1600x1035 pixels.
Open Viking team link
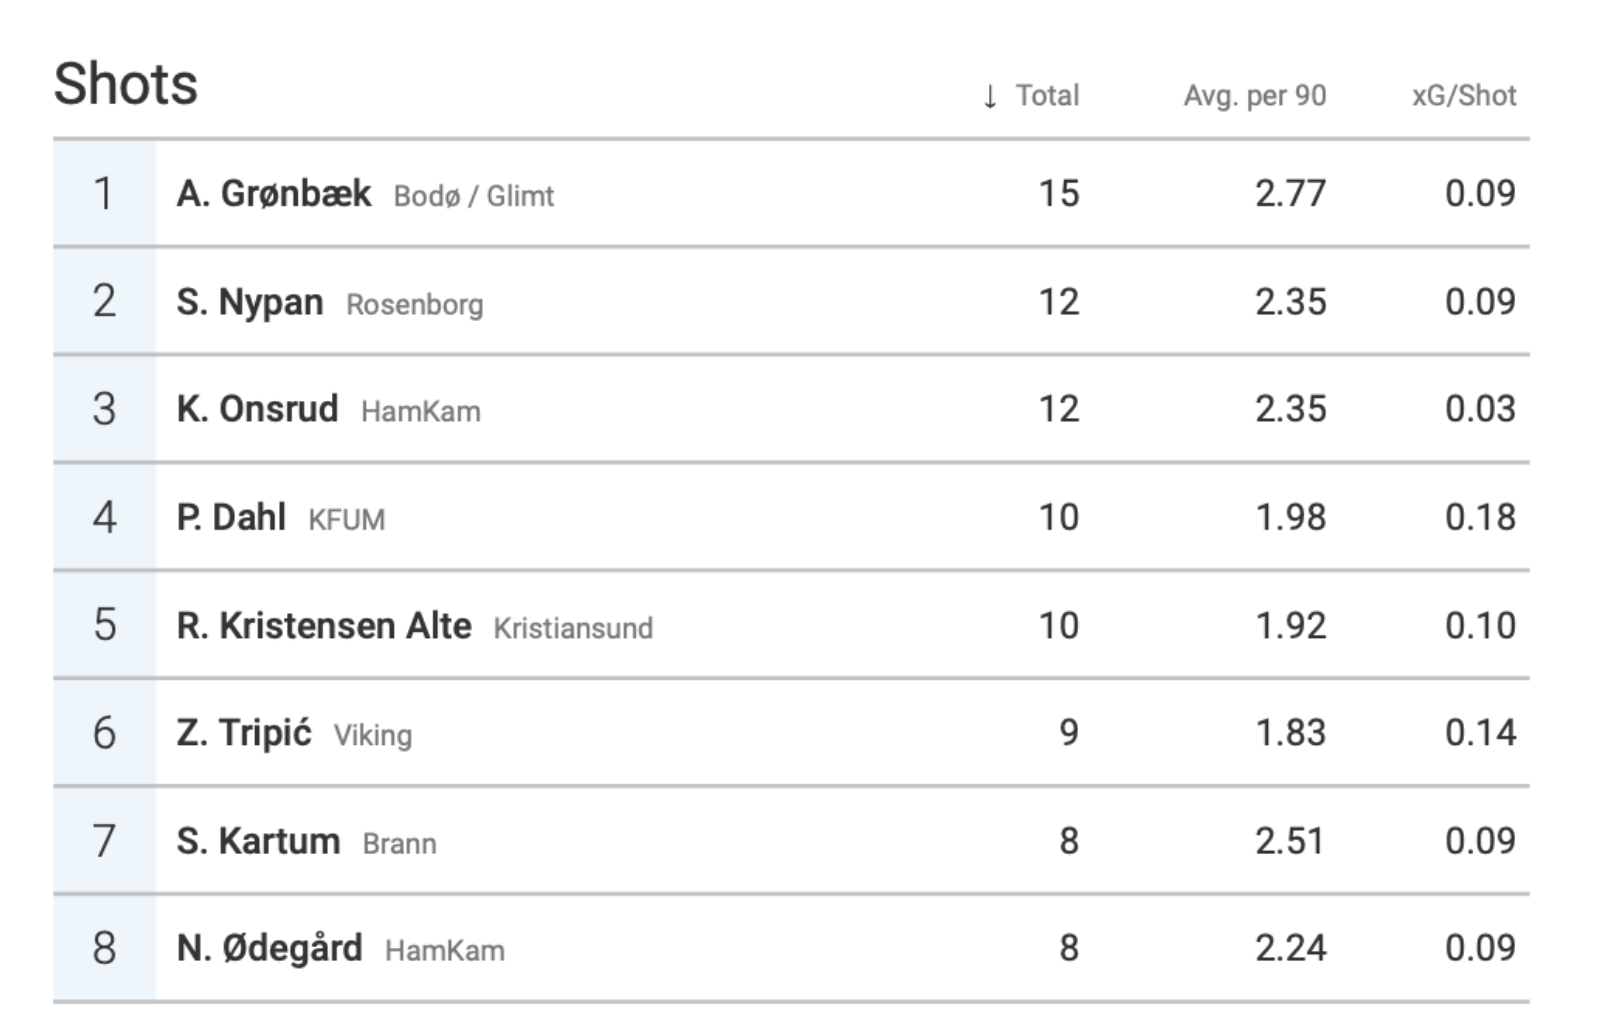pyautogui.click(x=373, y=736)
